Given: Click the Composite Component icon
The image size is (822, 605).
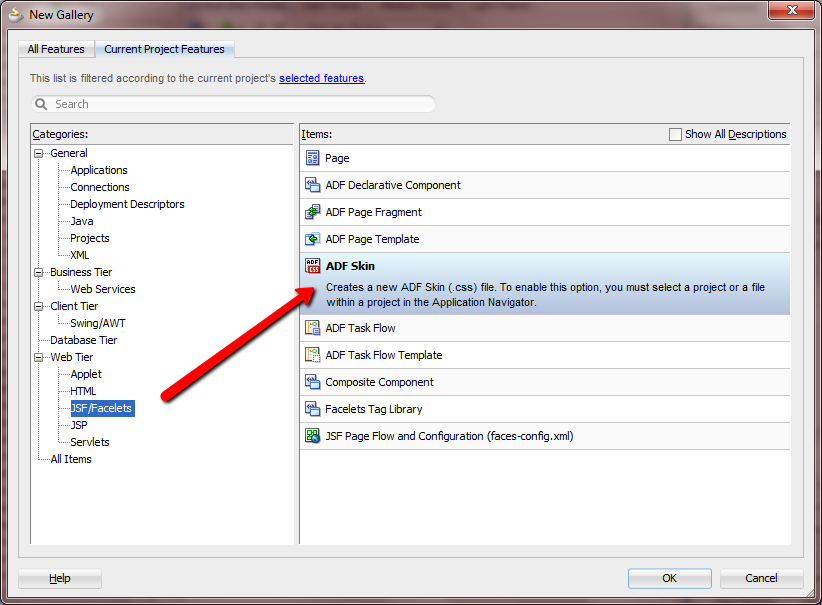Looking at the screenshot, I should tap(312, 382).
